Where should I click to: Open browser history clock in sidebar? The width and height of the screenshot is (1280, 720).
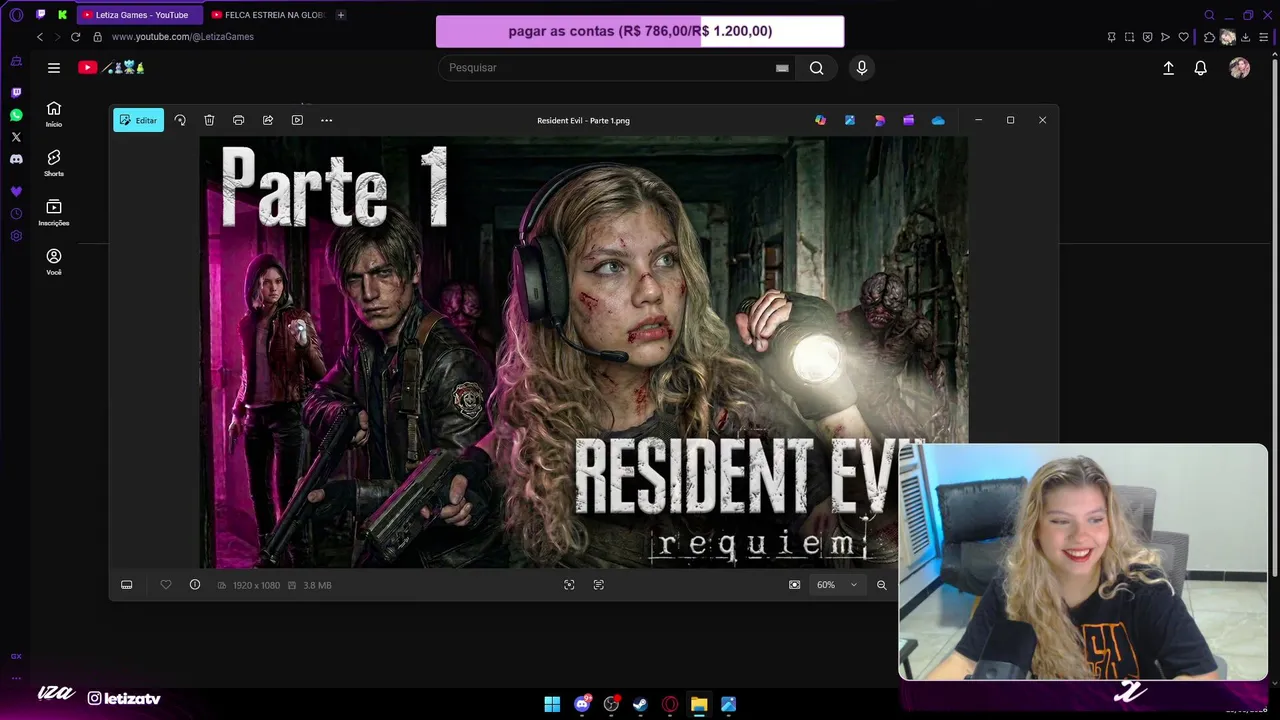[16, 214]
